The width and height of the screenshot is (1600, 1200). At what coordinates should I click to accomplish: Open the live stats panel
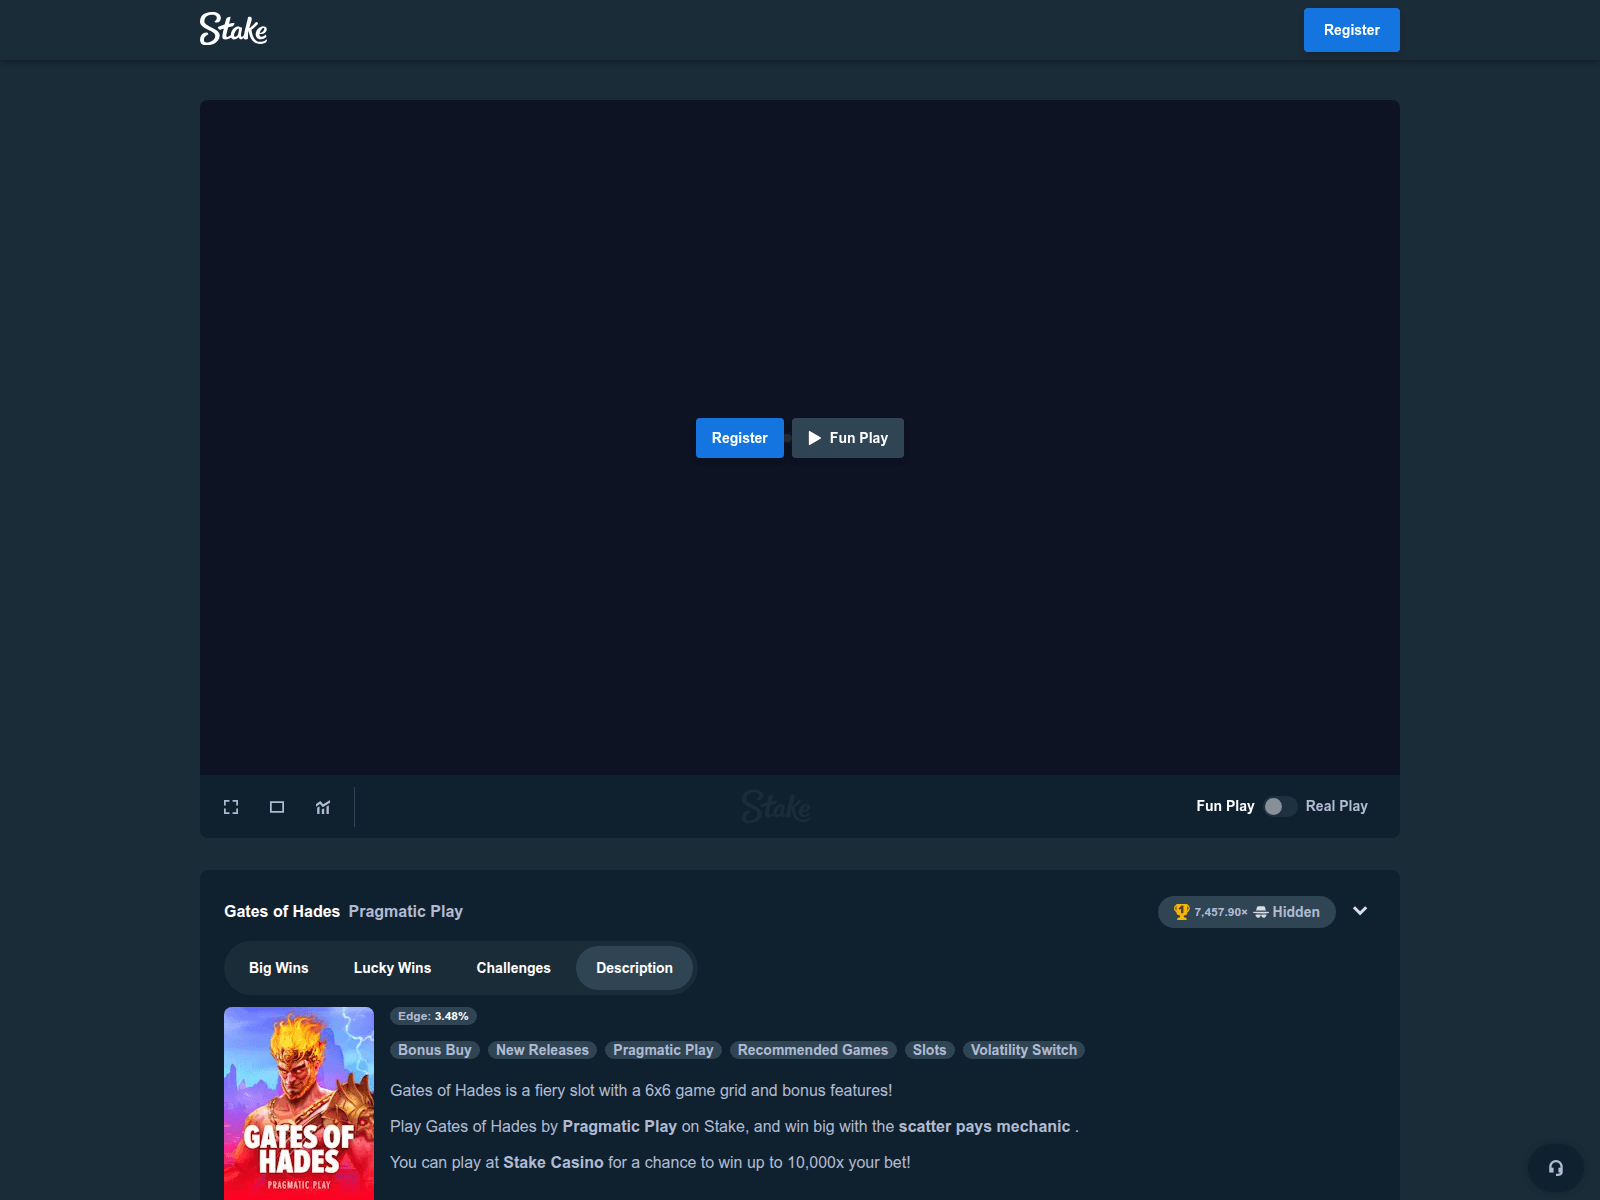click(322, 806)
